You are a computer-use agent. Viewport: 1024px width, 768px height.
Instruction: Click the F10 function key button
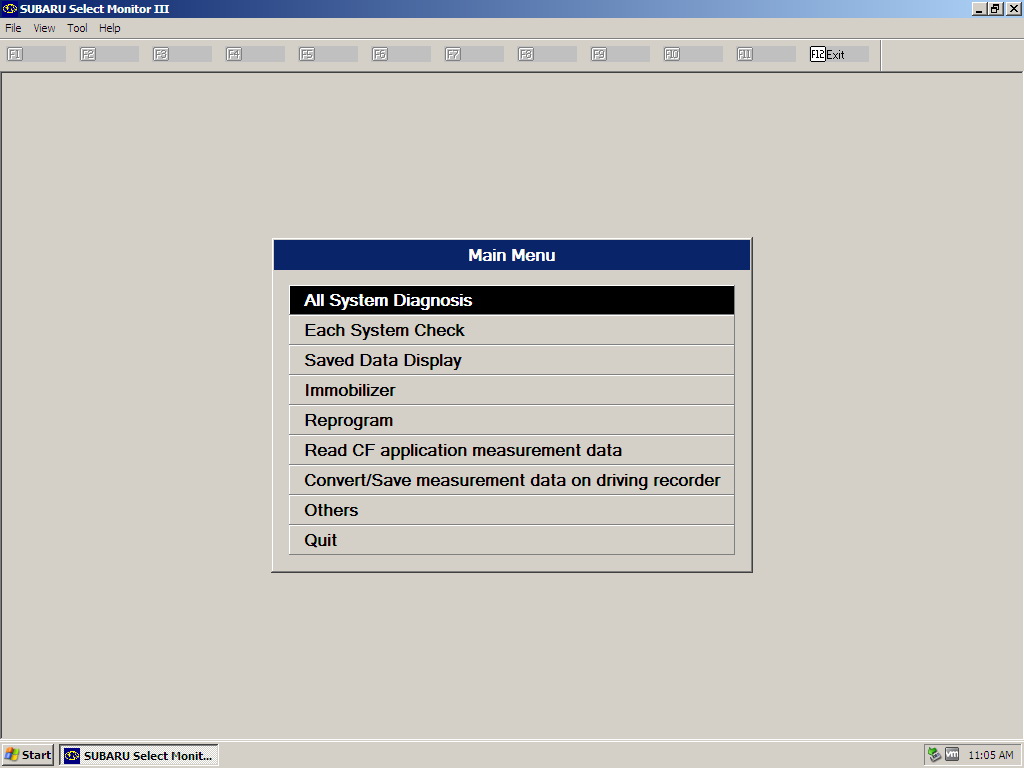tap(694, 54)
